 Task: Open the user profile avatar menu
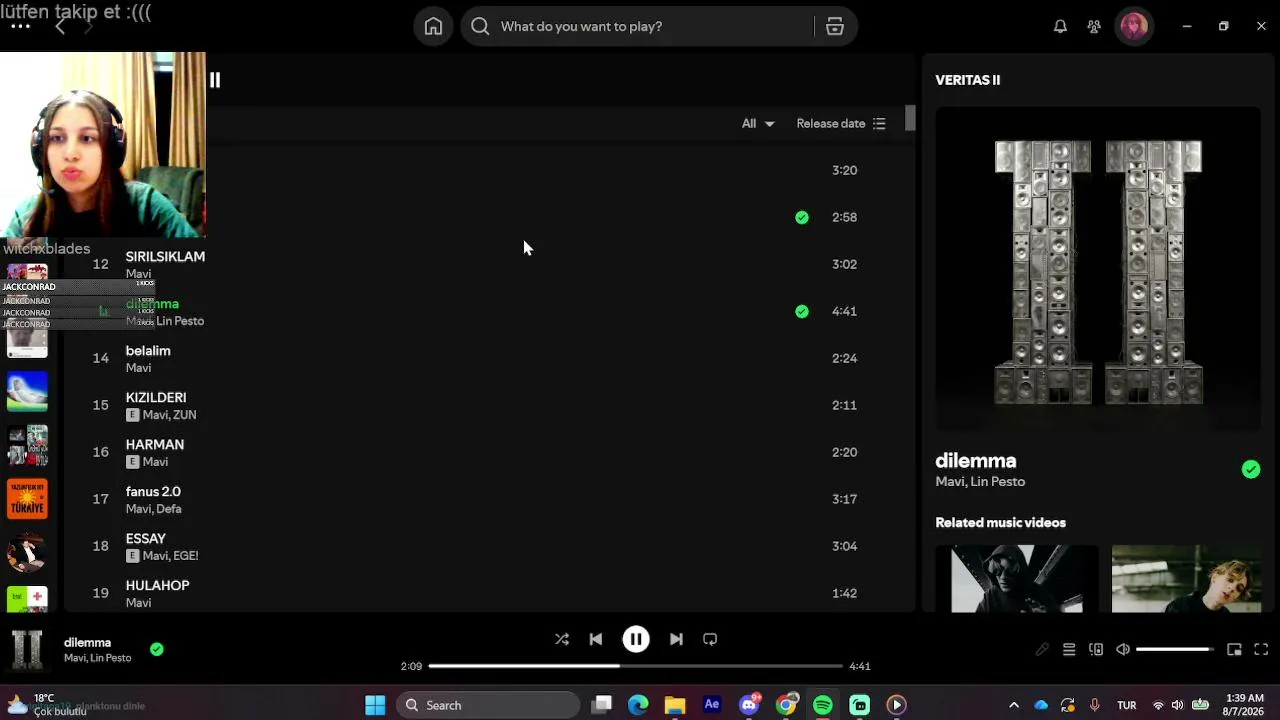tap(1134, 27)
